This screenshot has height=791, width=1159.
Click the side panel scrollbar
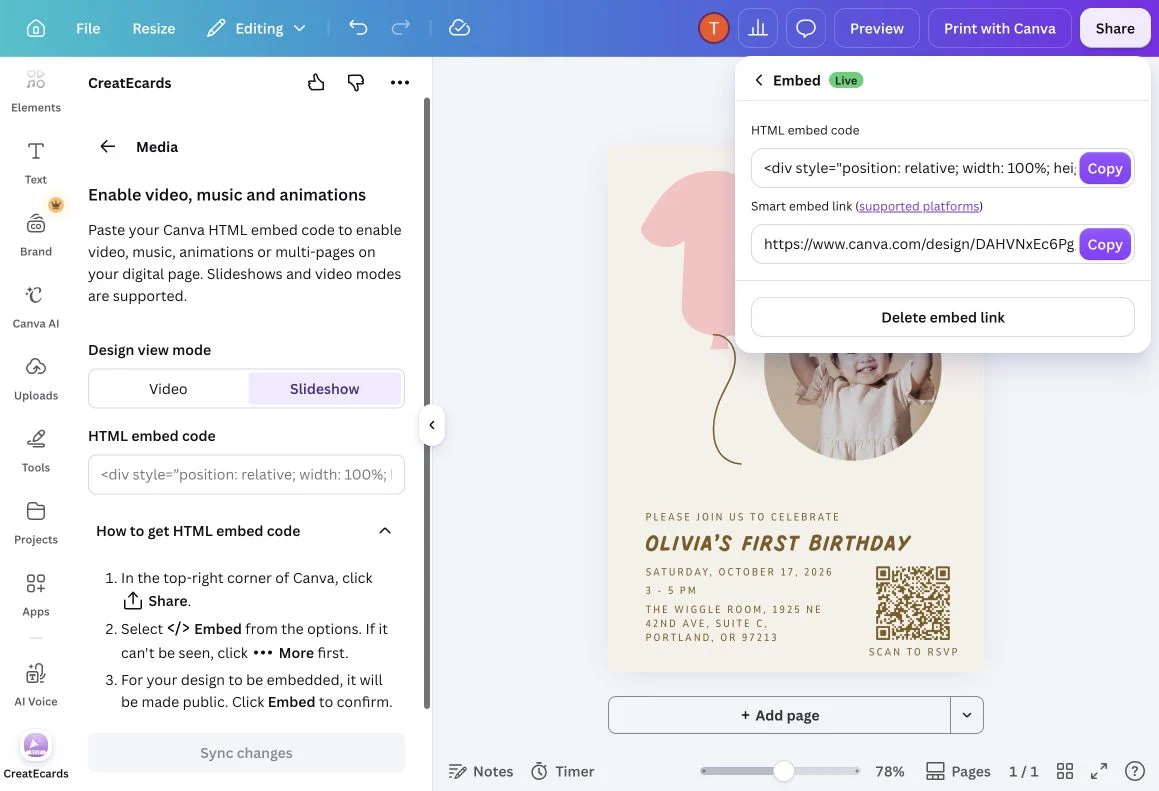(426, 403)
